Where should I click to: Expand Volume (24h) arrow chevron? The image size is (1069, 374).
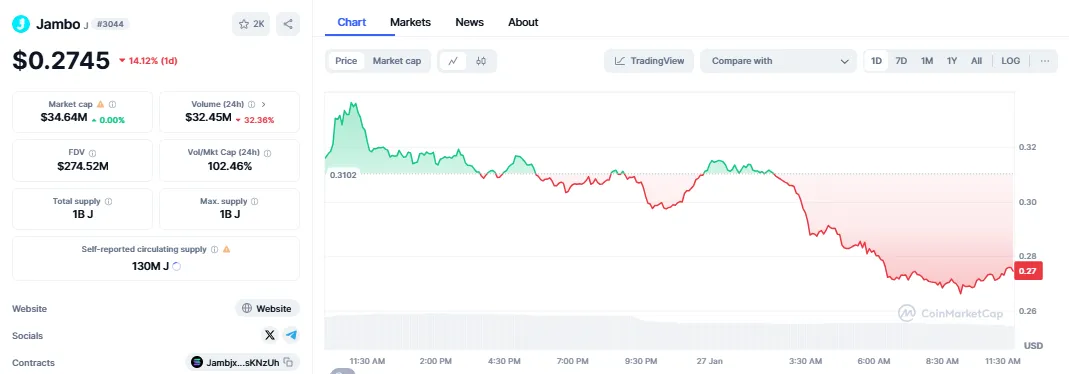[x=263, y=104]
